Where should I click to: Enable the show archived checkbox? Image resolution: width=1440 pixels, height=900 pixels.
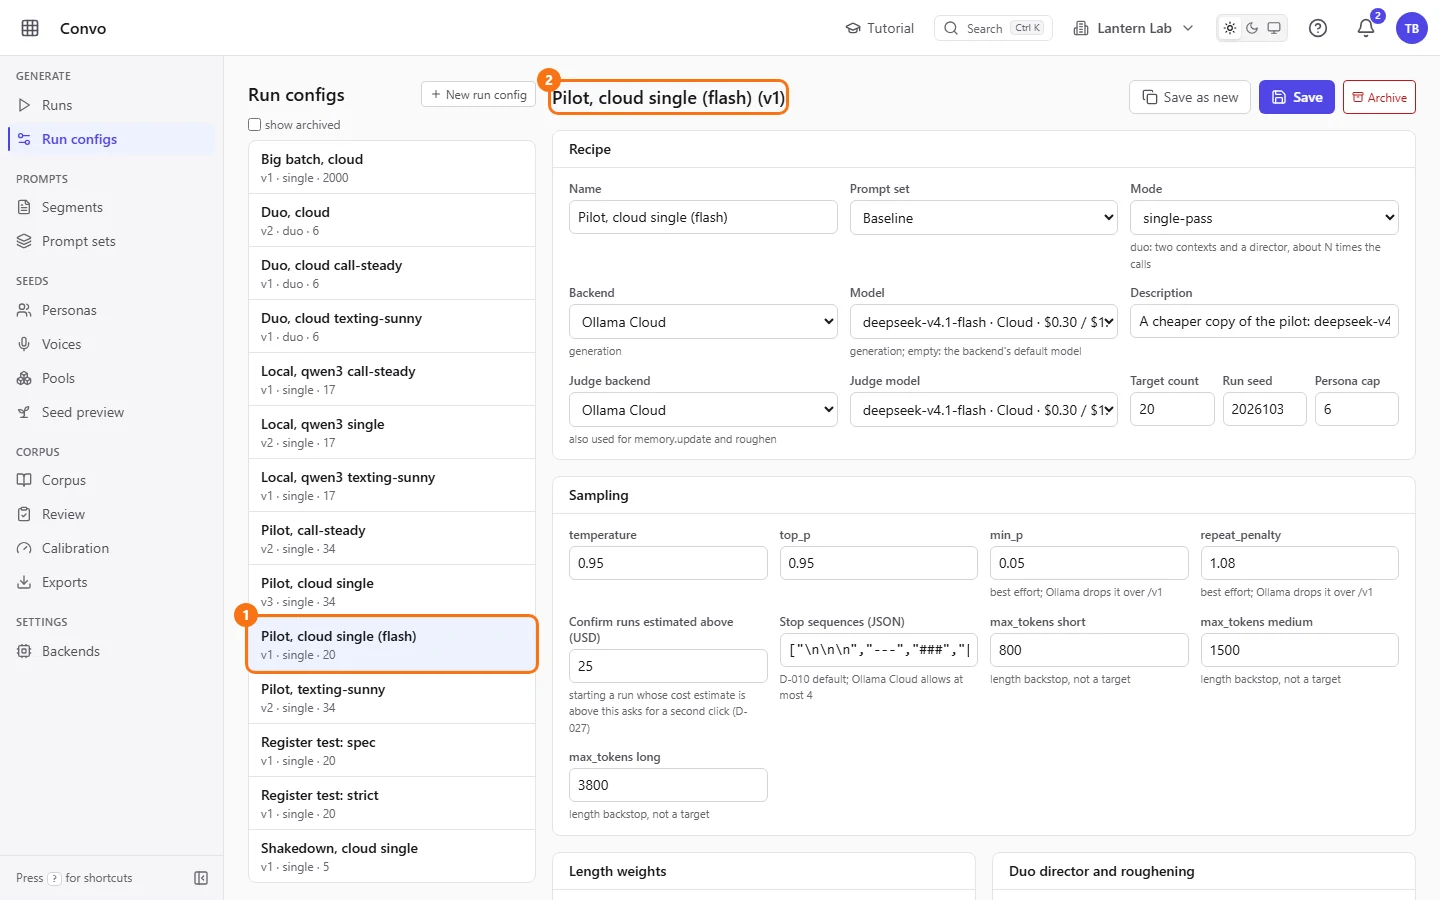click(255, 125)
